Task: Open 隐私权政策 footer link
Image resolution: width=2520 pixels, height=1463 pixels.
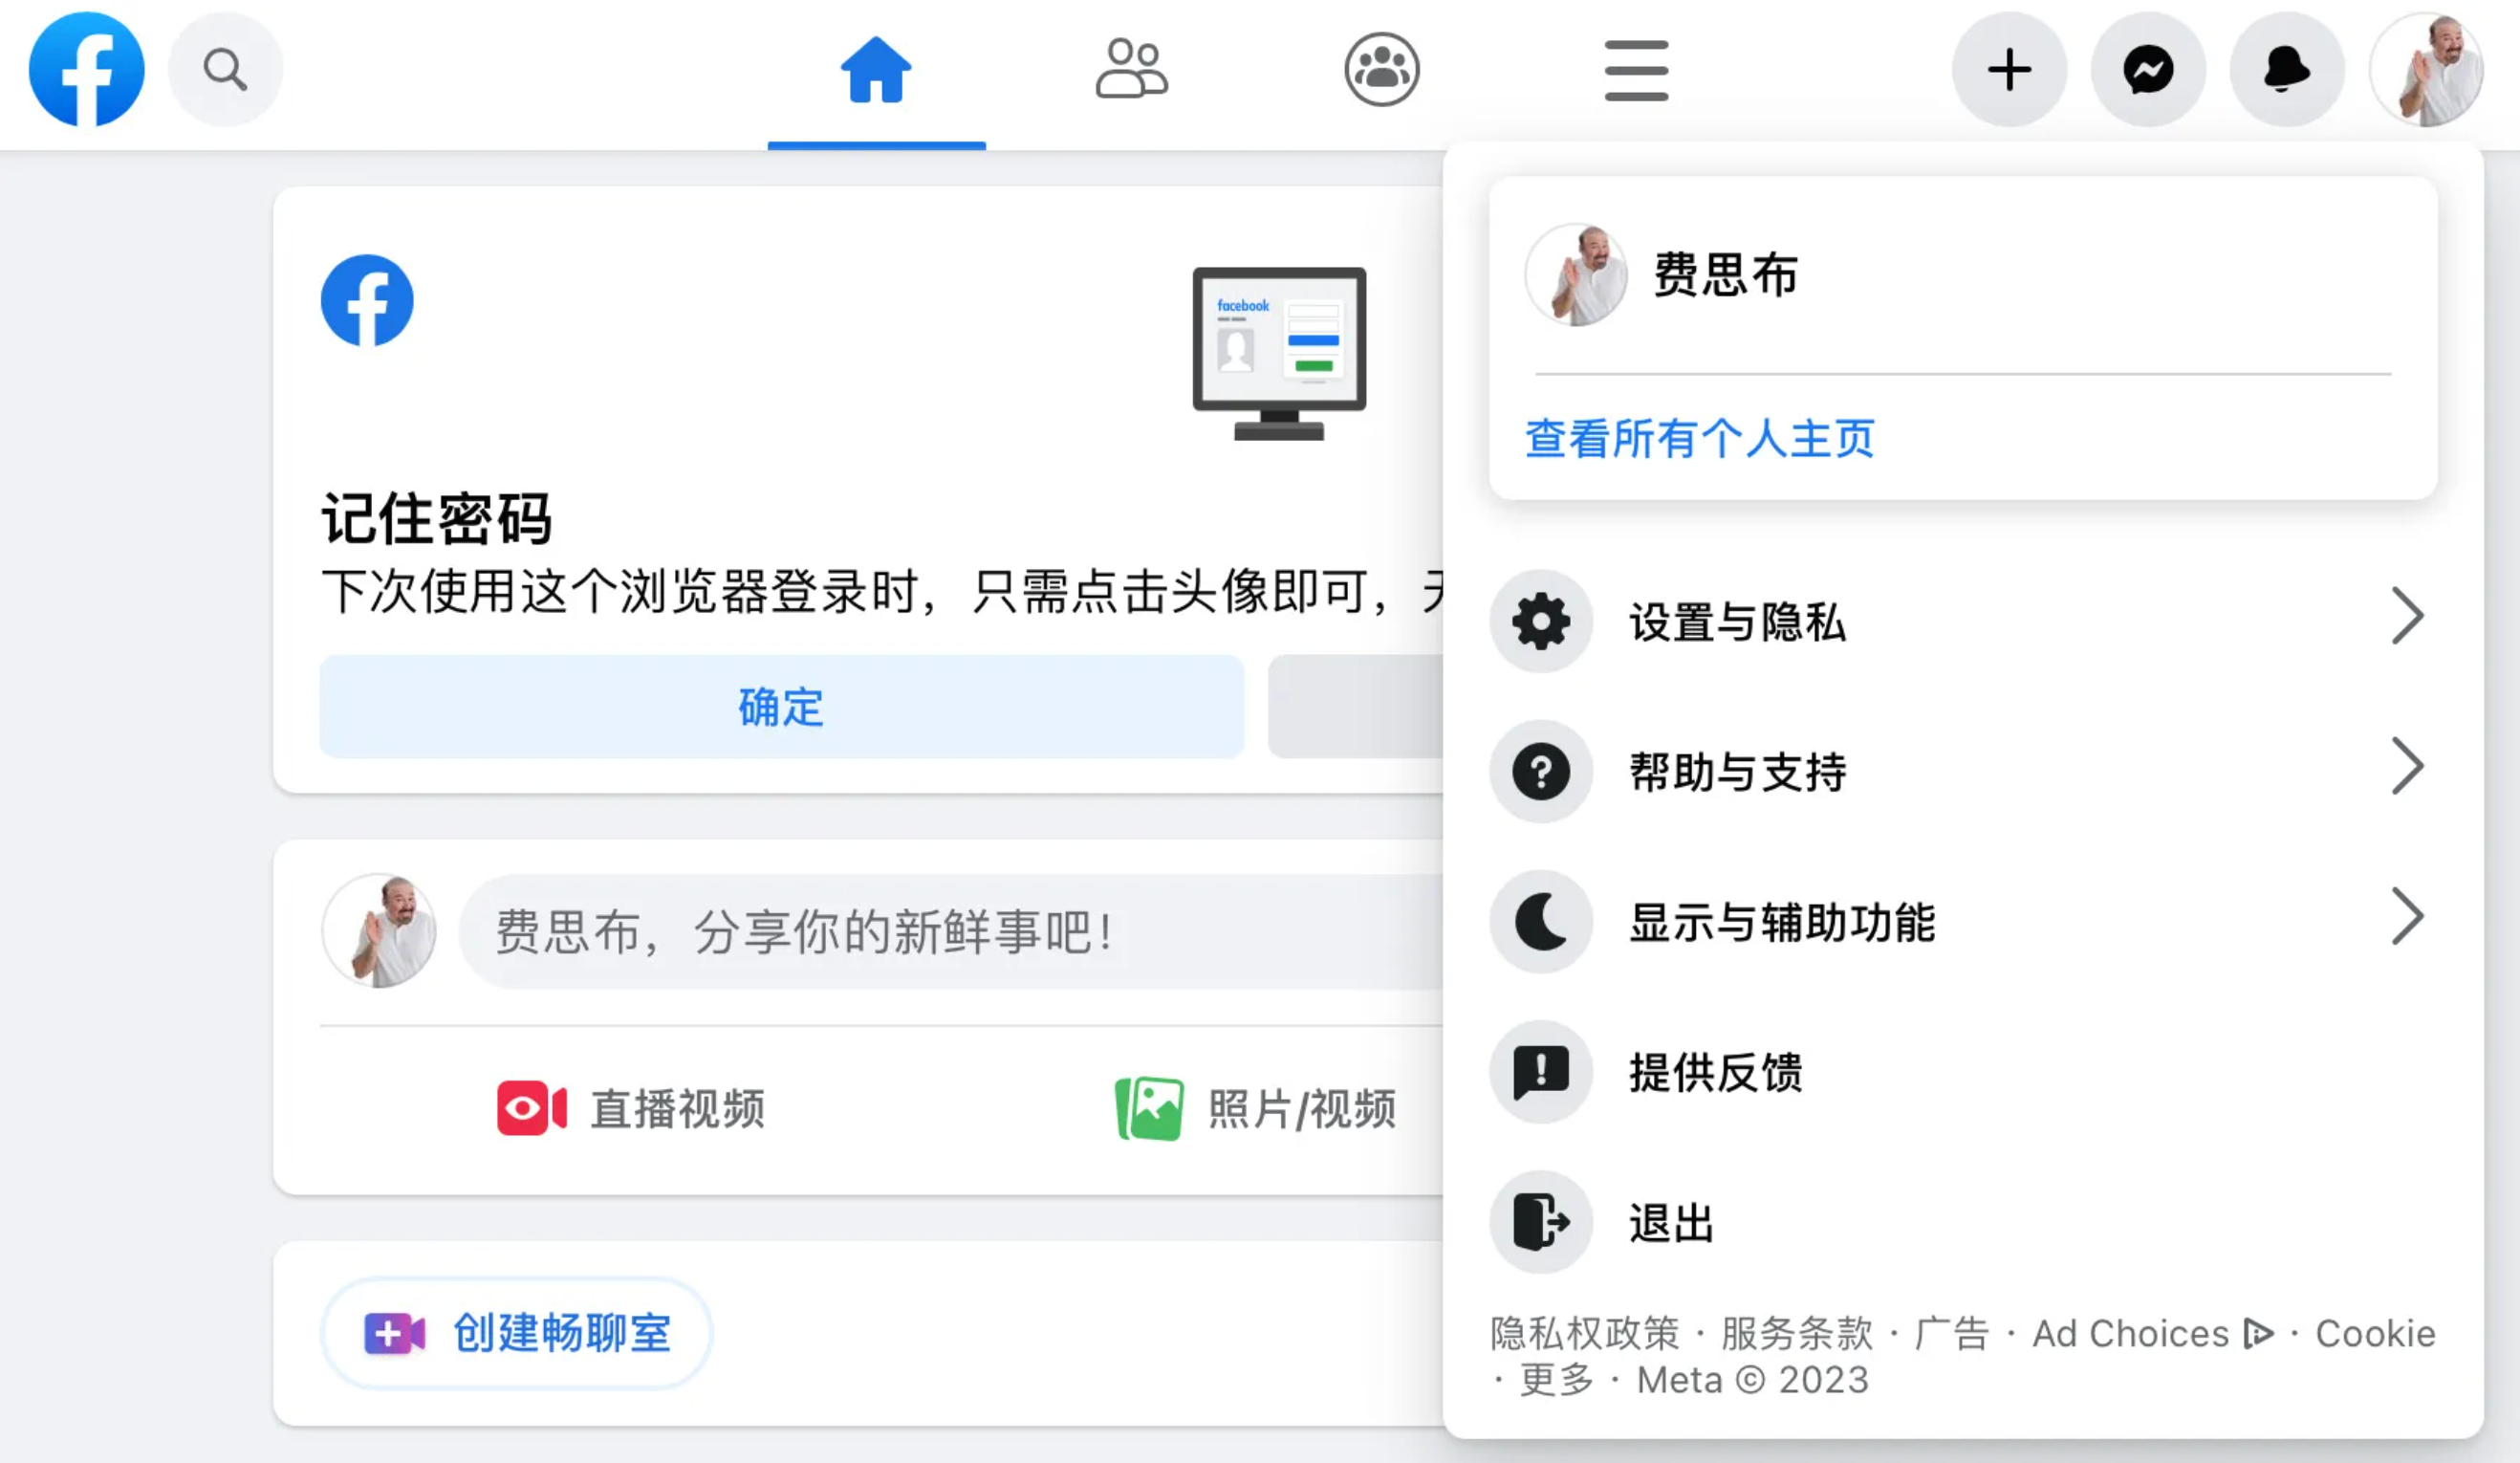Action: pos(1584,1333)
